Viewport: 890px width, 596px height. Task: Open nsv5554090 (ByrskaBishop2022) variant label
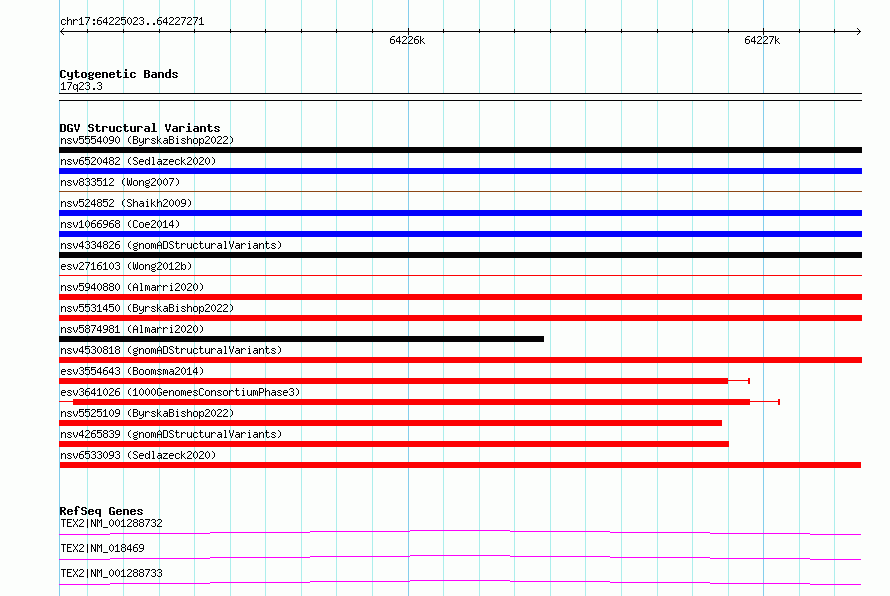[147, 140]
